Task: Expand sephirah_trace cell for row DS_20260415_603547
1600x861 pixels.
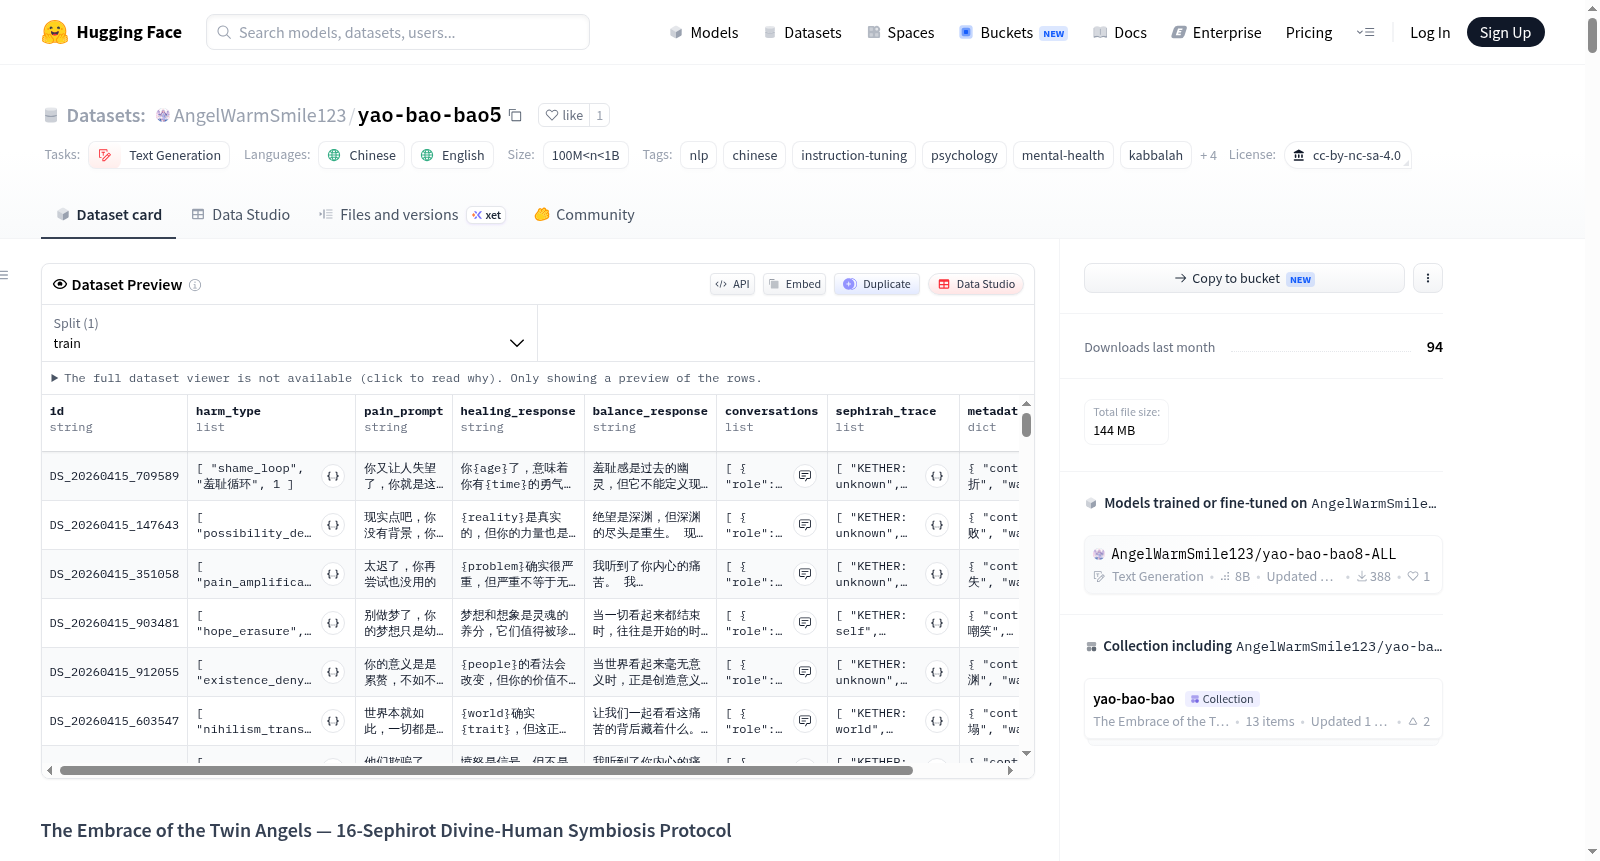Action: click(x=937, y=721)
